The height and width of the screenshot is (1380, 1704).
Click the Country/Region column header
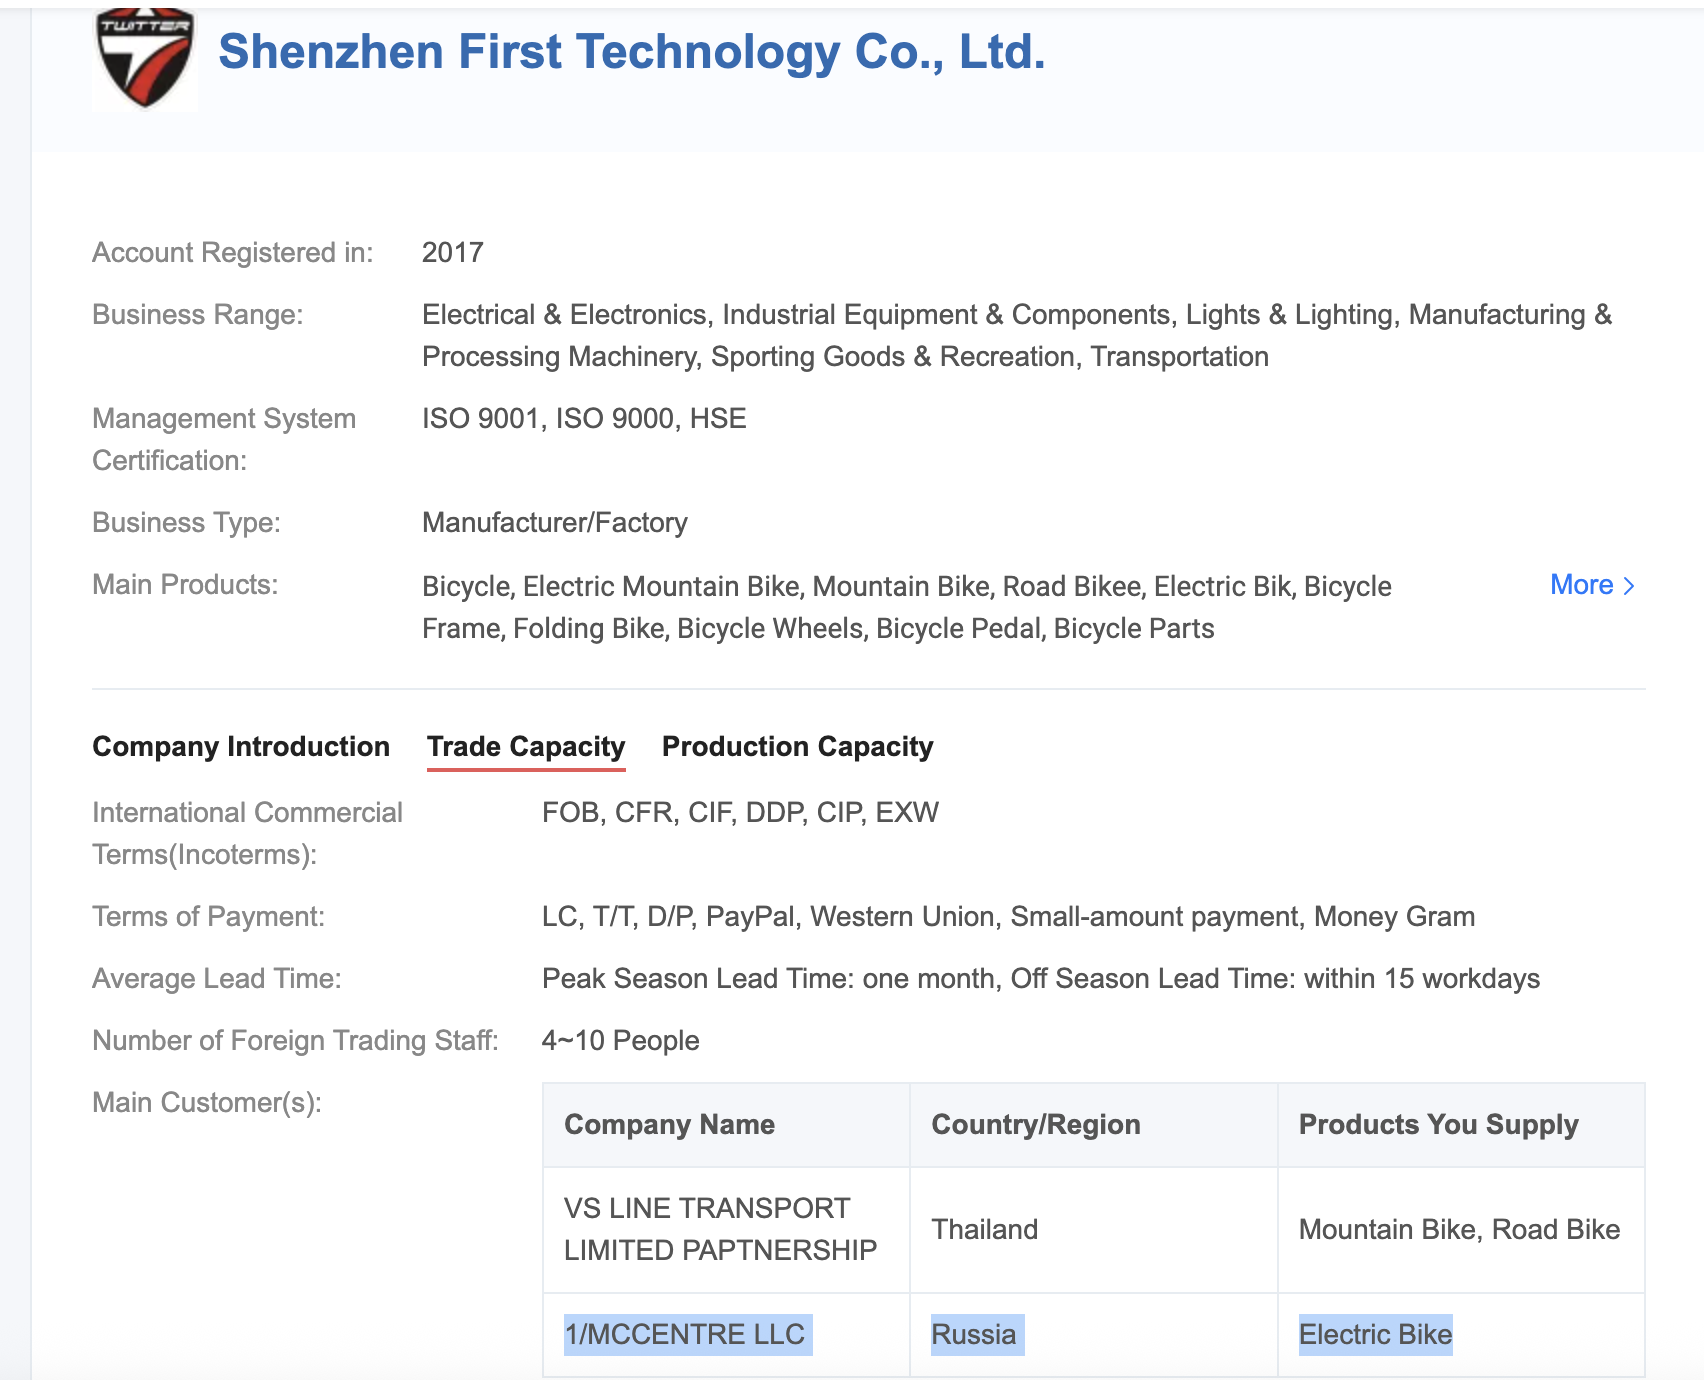coord(1035,1125)
